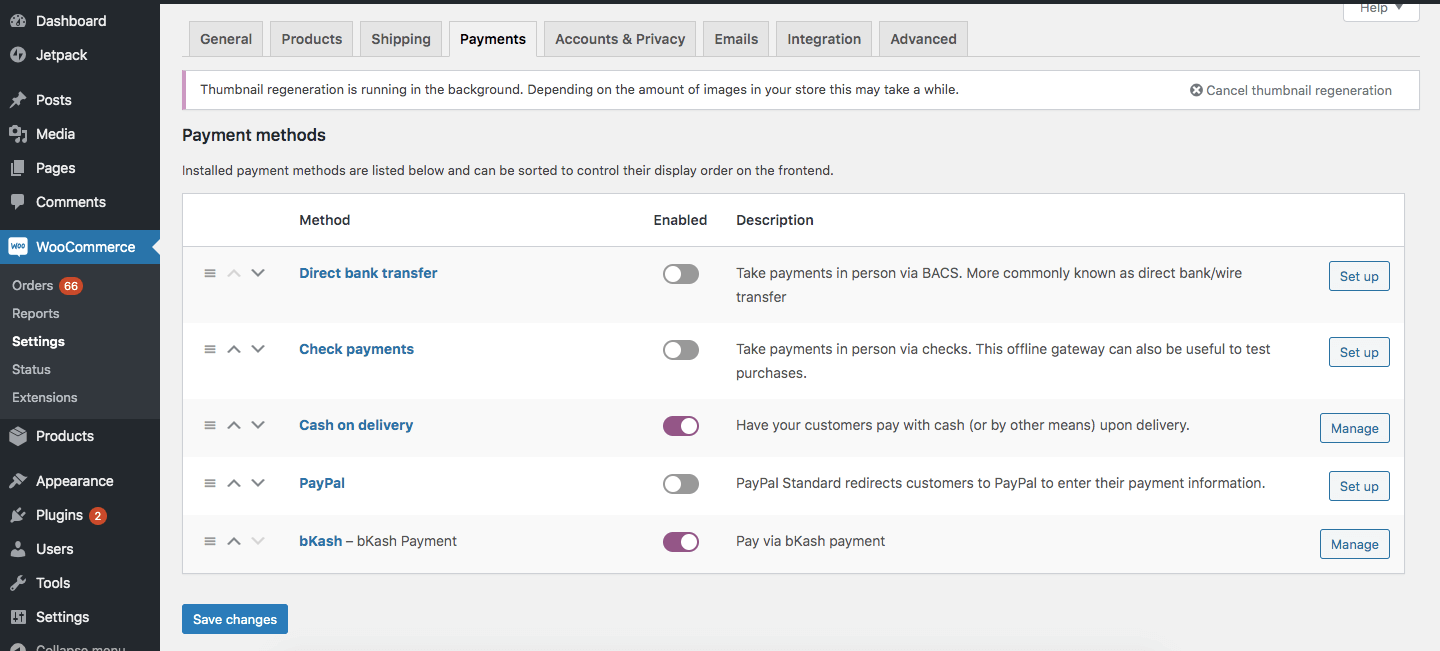Cancel thumbnail regeneration
The image size is (1440, 651).
click(x=1291, y=90)
